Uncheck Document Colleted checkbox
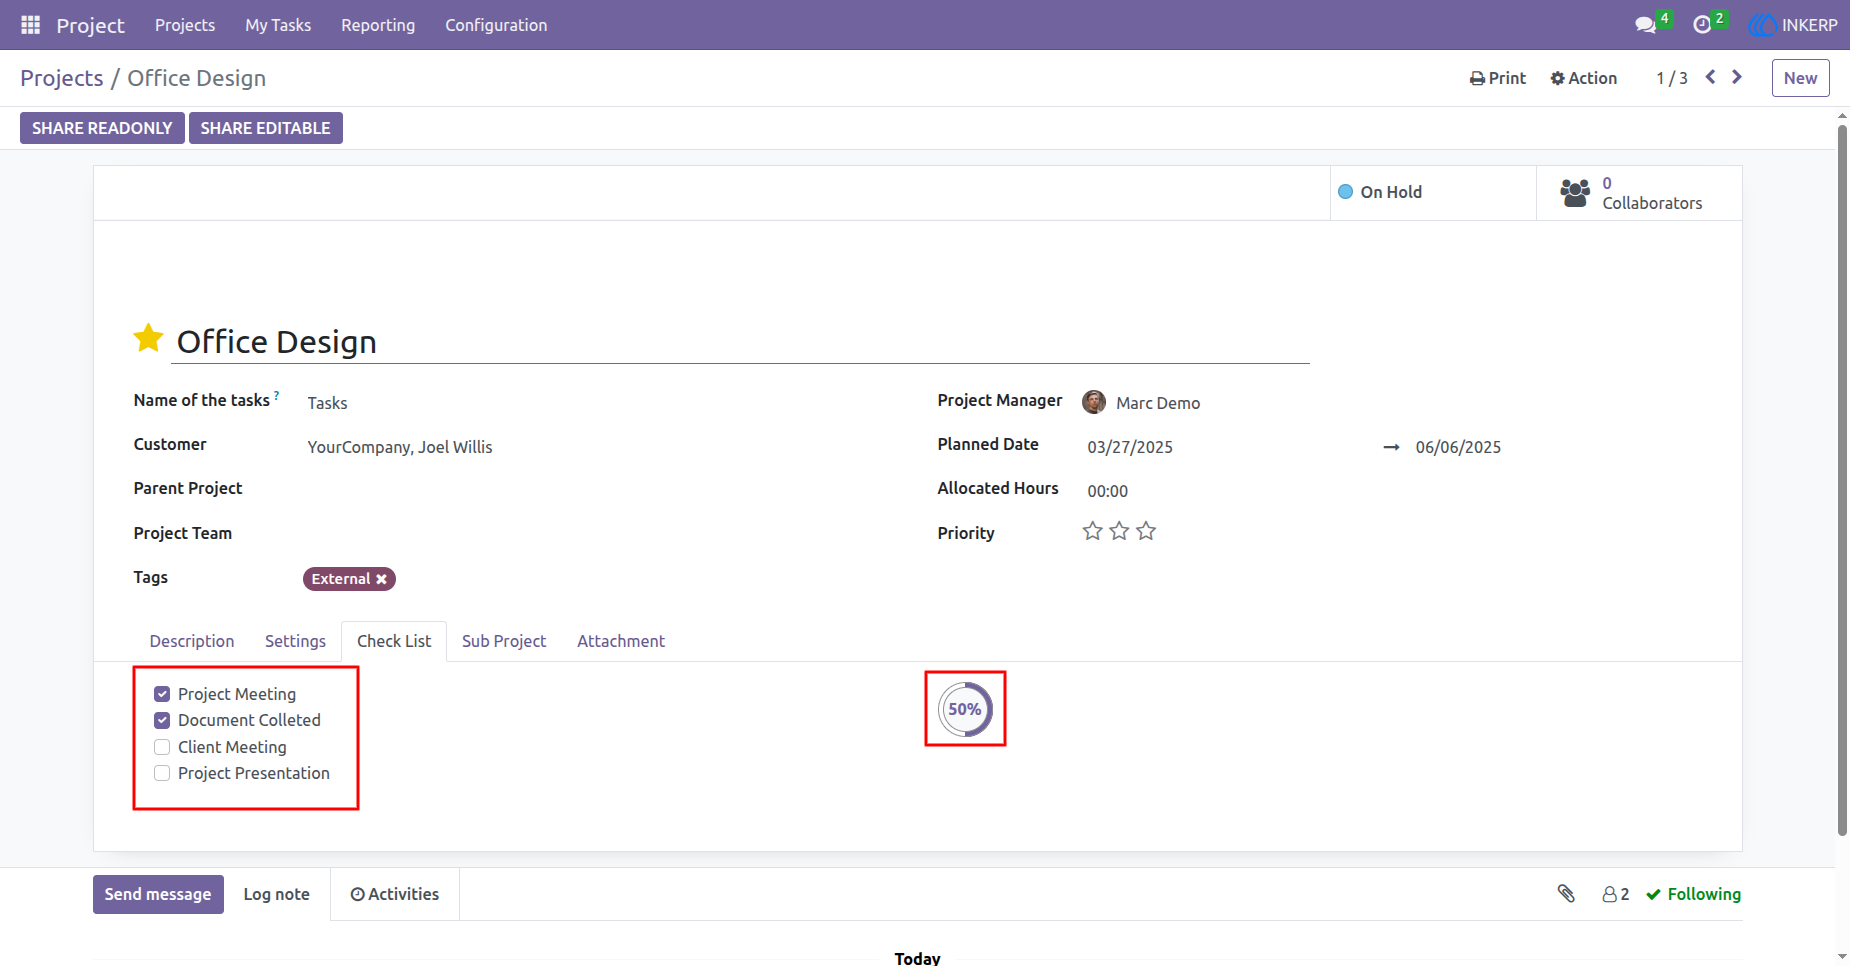The image size is (1850, 966). point(162,720)
